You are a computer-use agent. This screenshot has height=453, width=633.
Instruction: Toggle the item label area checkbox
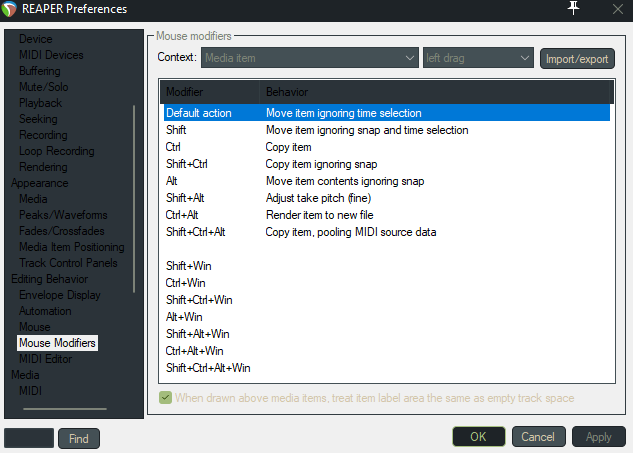[165, 398]
